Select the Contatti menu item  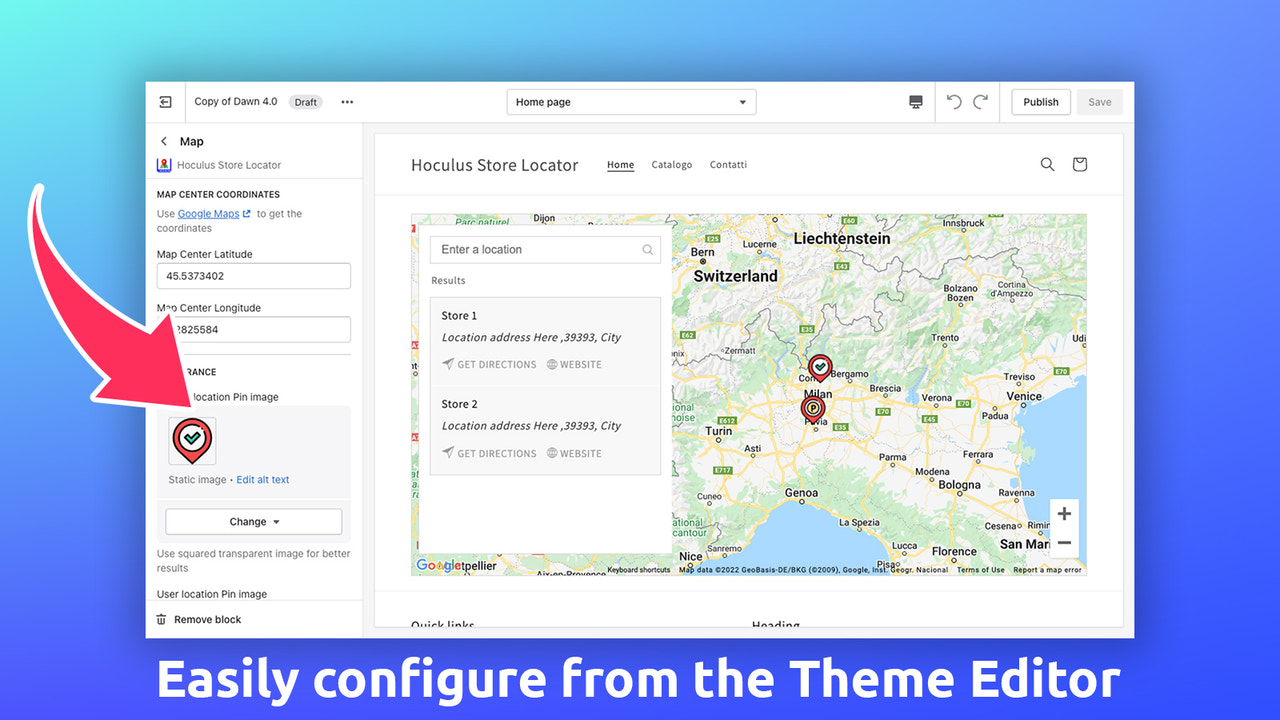tap(728, 164)
